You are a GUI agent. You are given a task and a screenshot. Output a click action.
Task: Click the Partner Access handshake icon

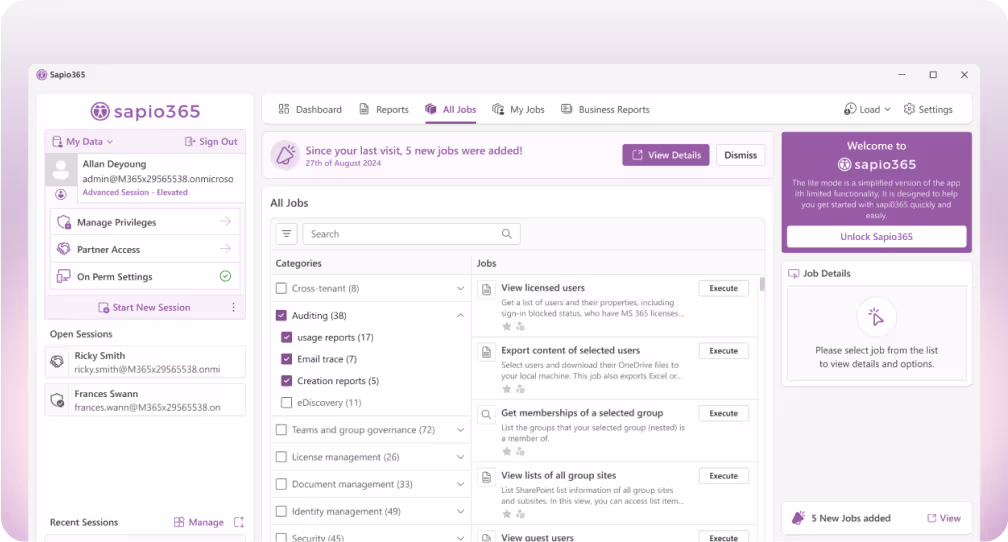point(64,249)
